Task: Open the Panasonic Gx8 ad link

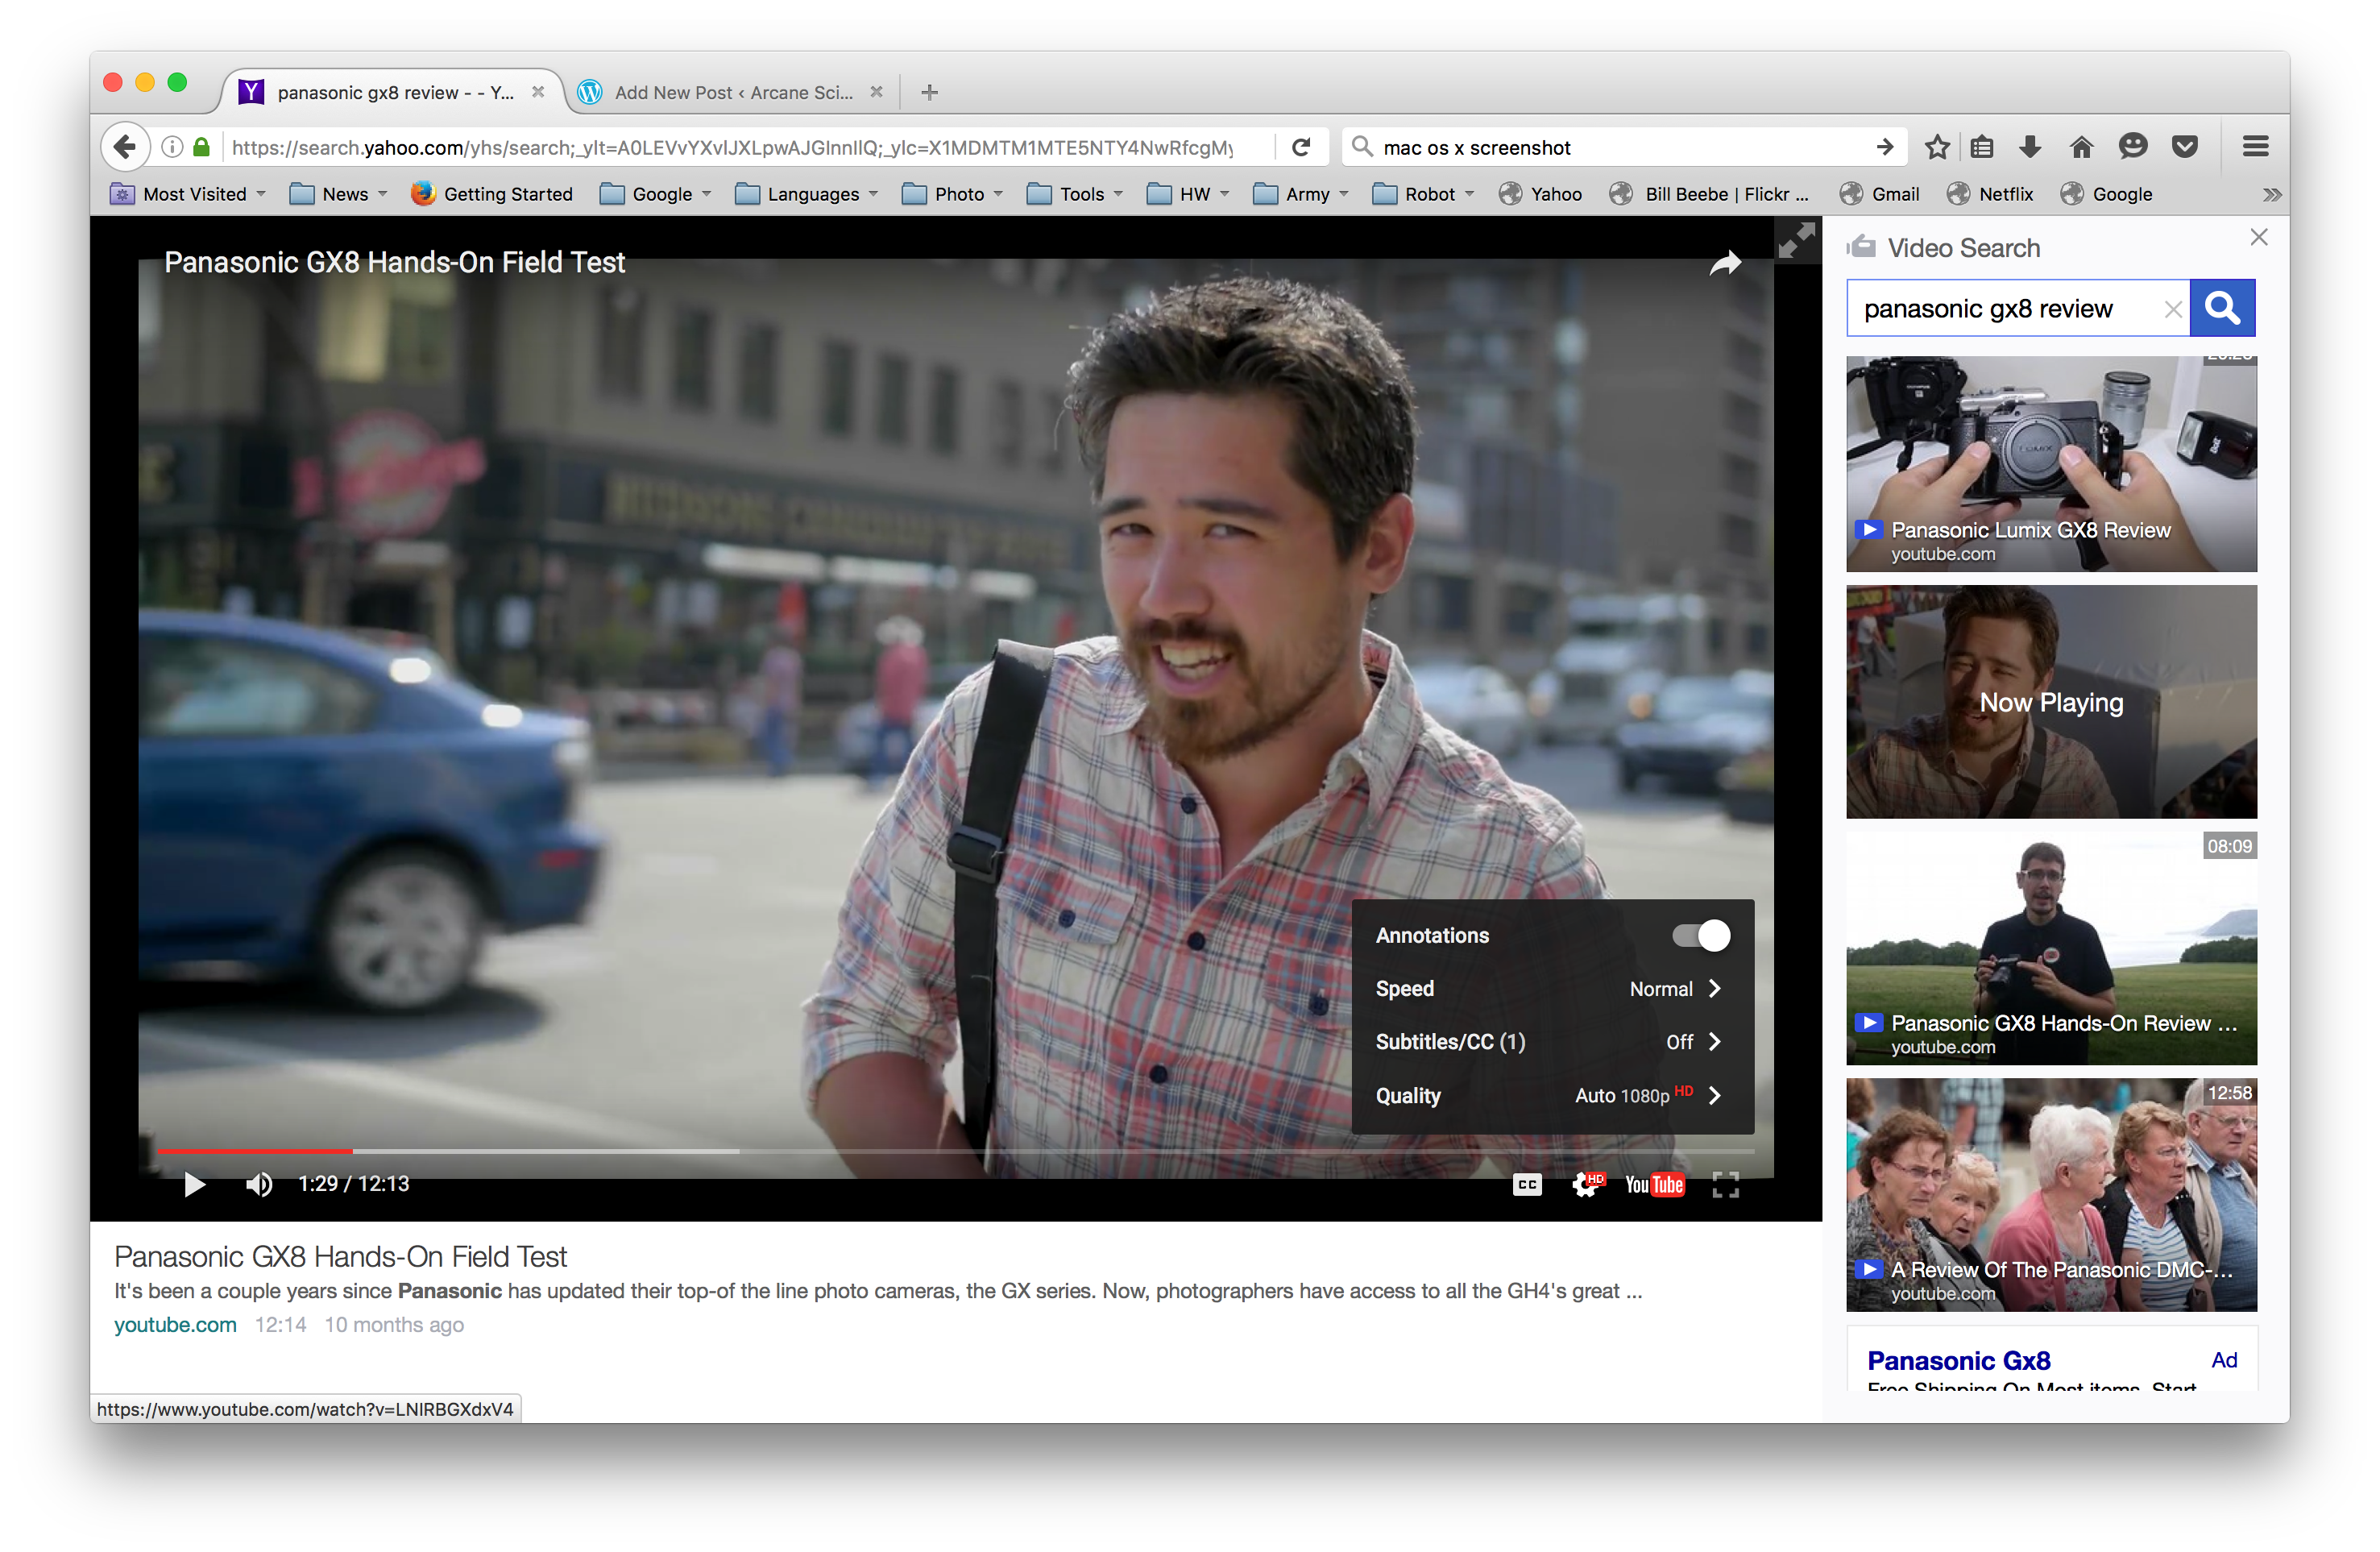Action: coord(1958,1361)
